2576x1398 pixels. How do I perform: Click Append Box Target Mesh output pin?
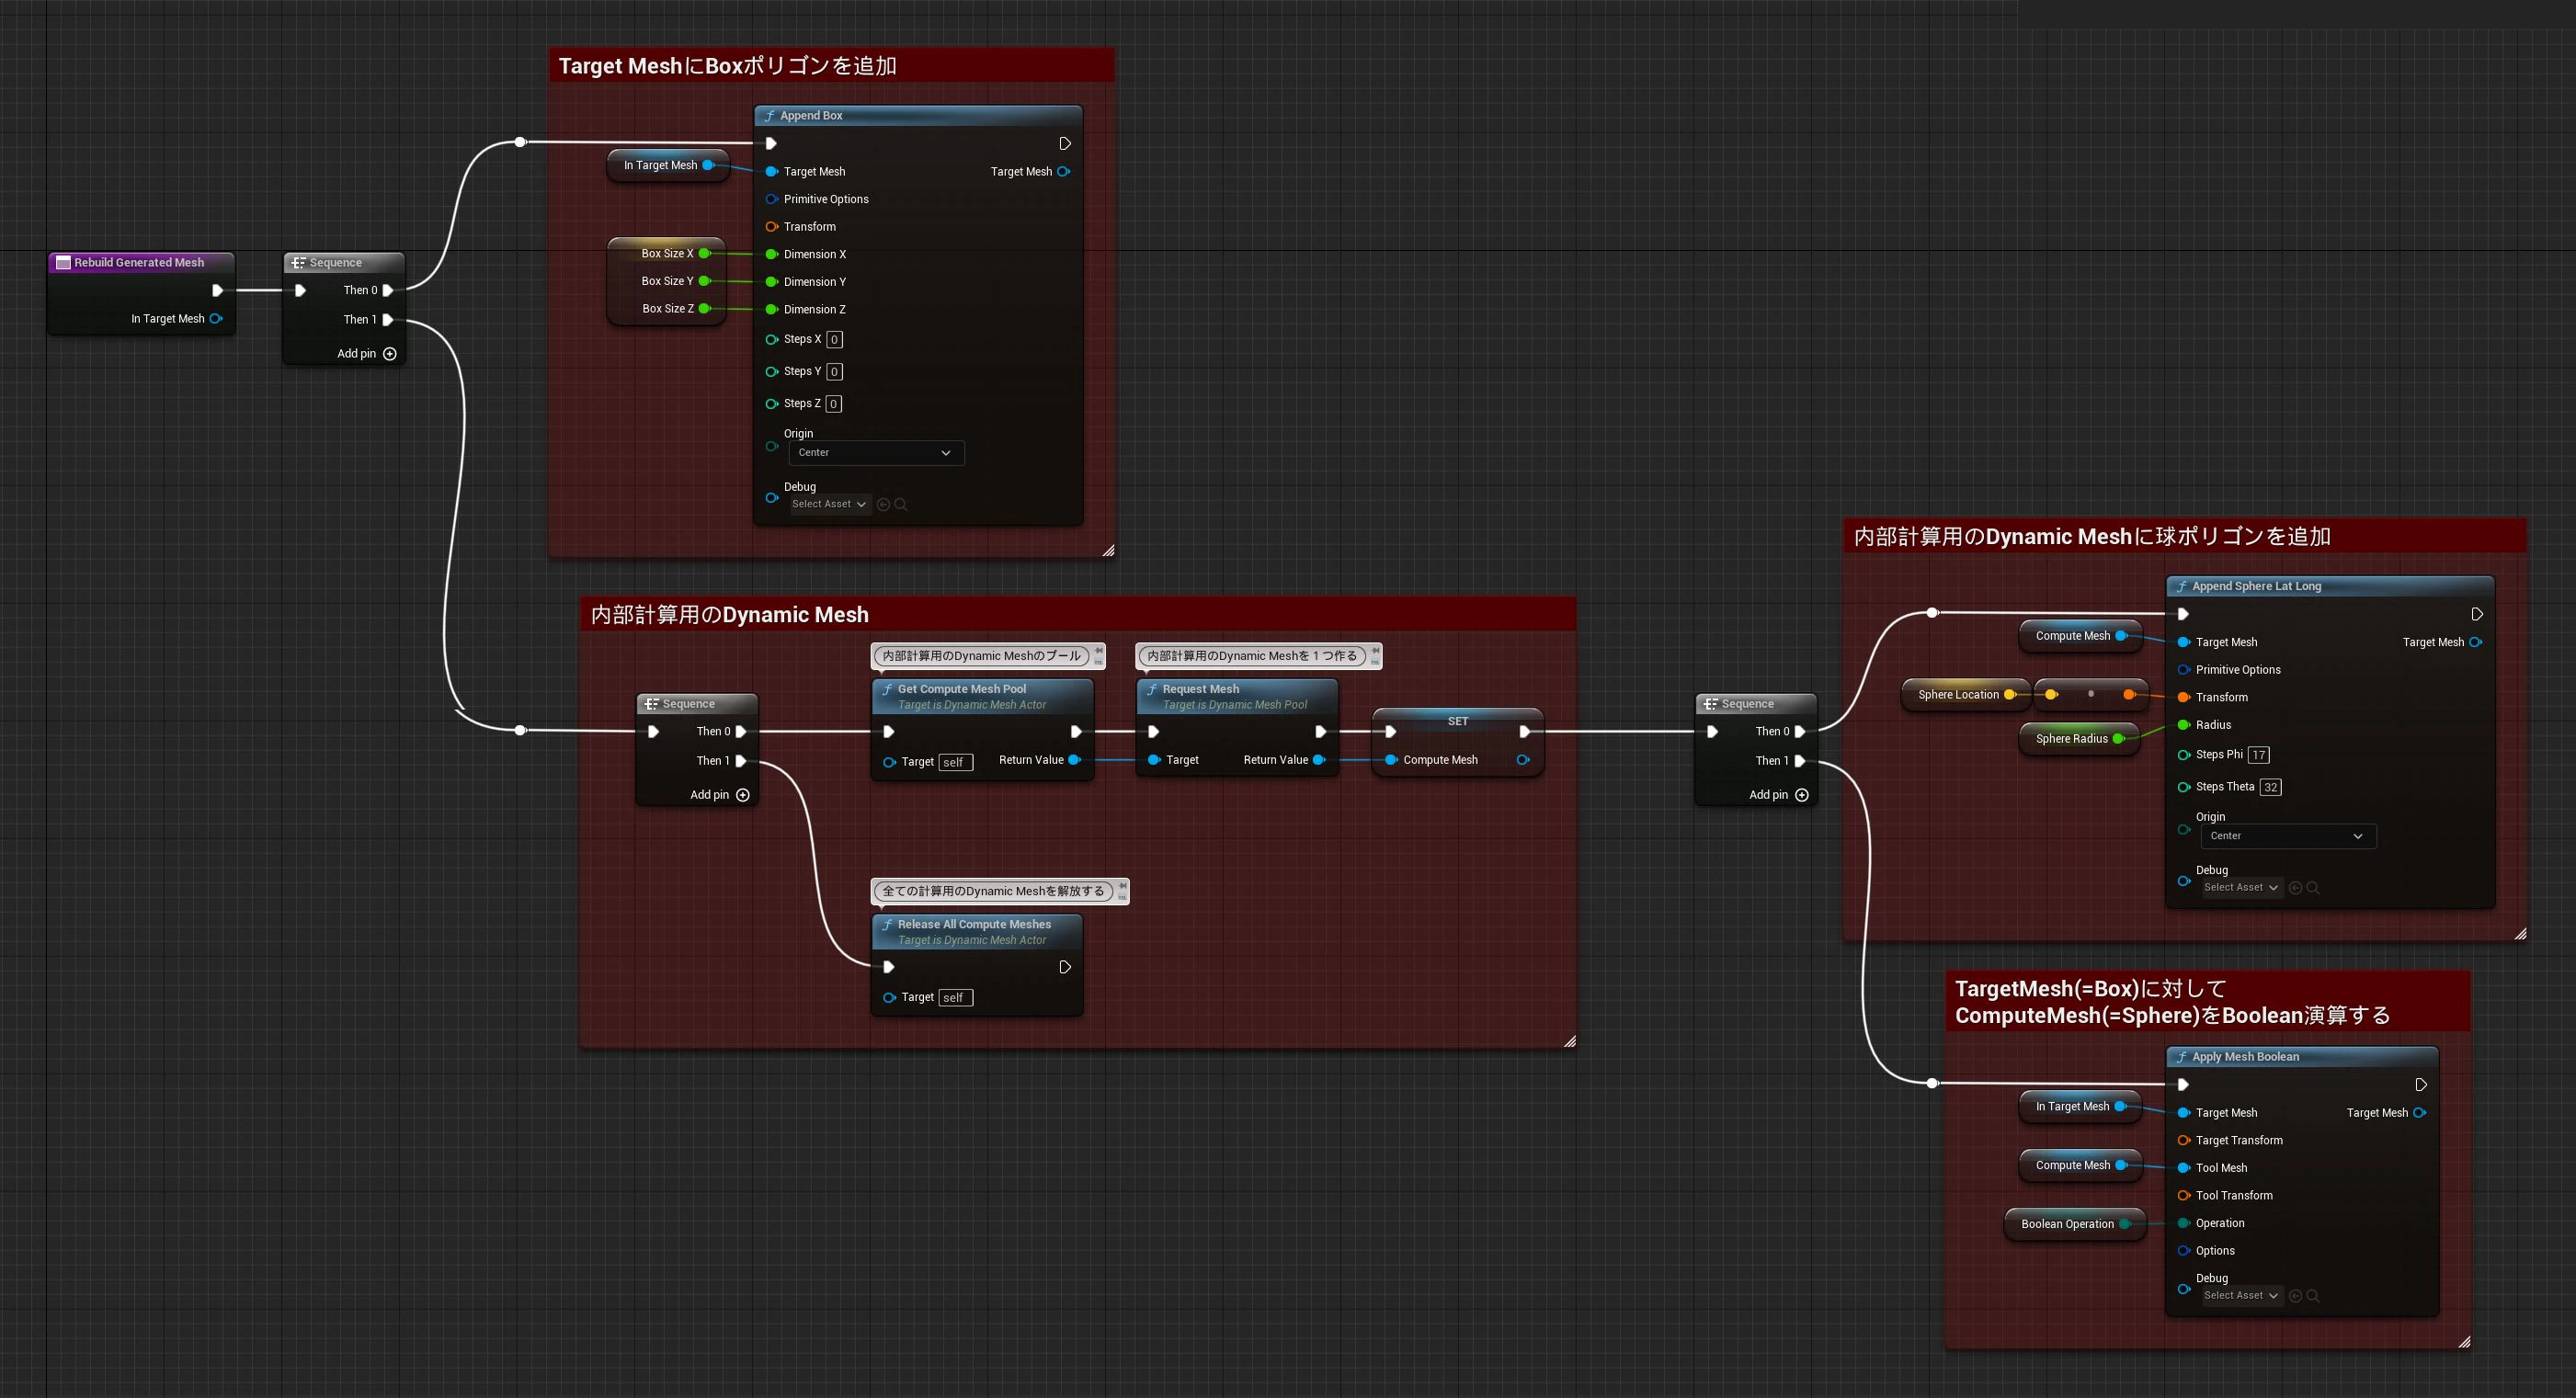1064,172
